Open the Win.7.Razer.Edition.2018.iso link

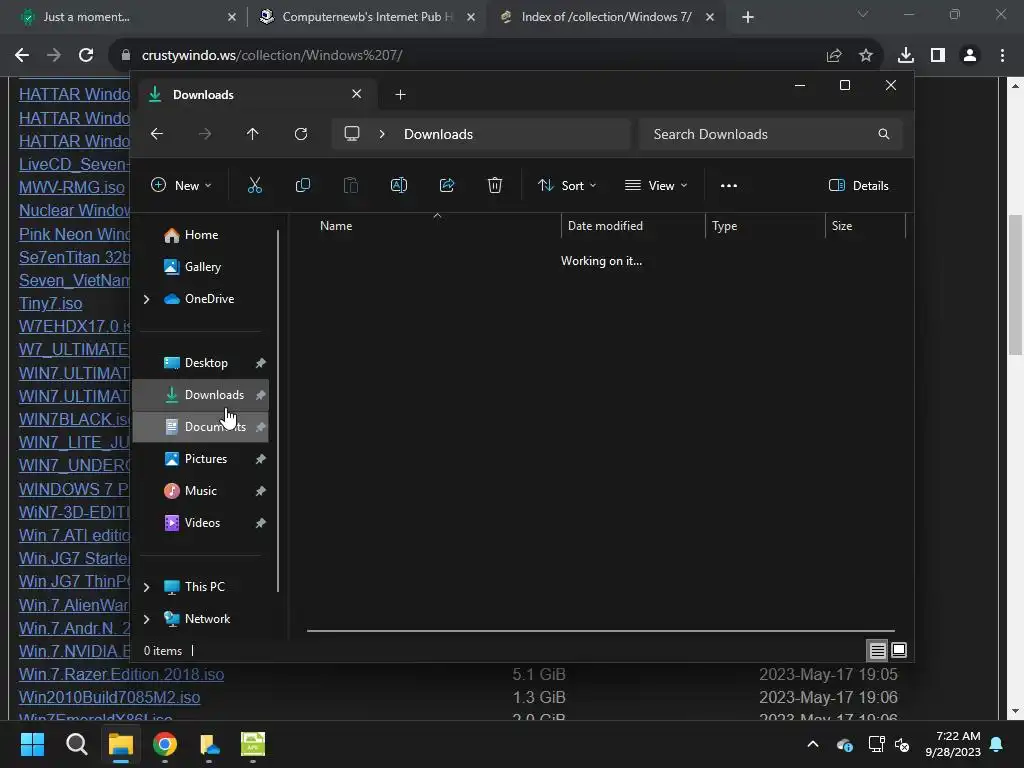point(121,675)
